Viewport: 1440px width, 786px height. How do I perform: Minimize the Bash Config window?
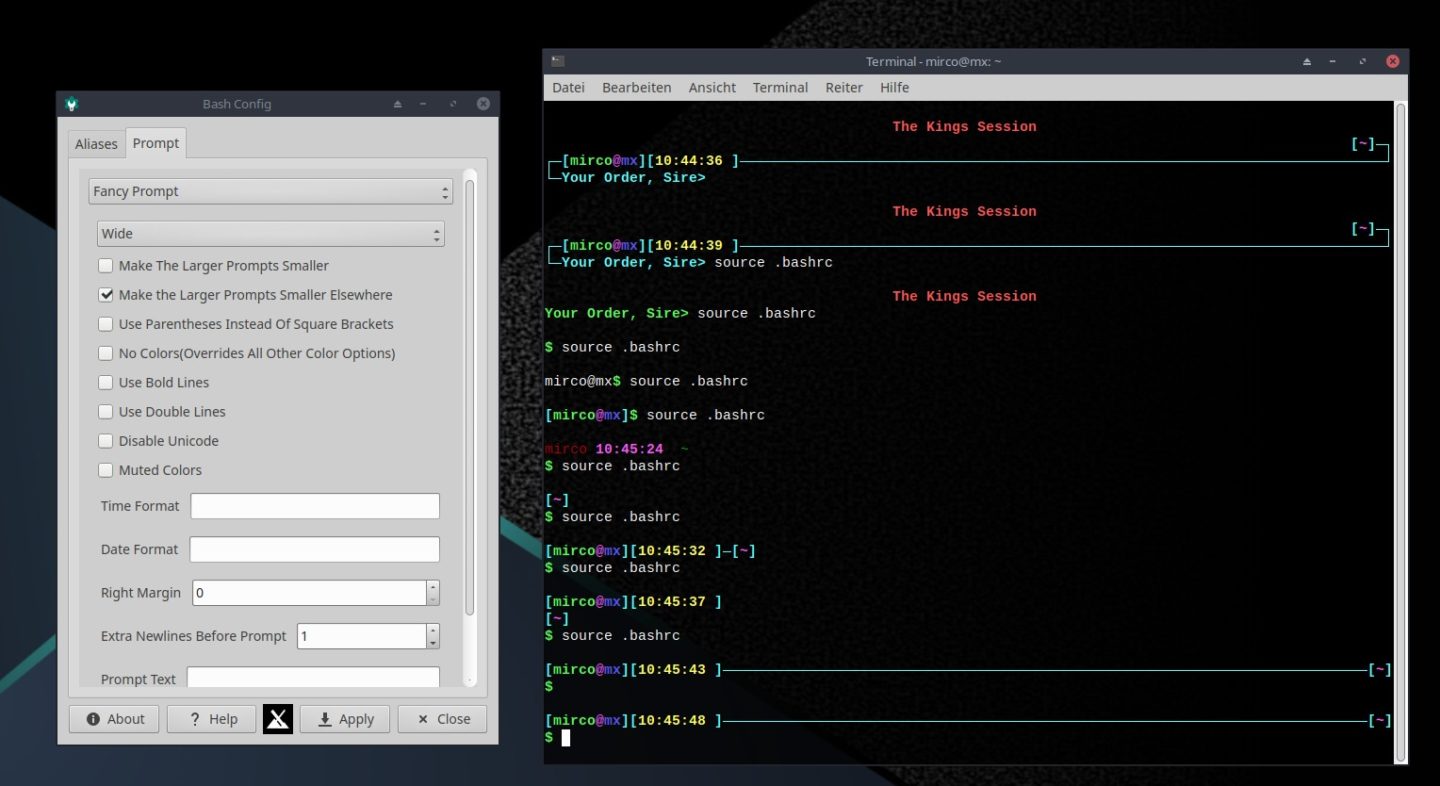click(424, 104)
